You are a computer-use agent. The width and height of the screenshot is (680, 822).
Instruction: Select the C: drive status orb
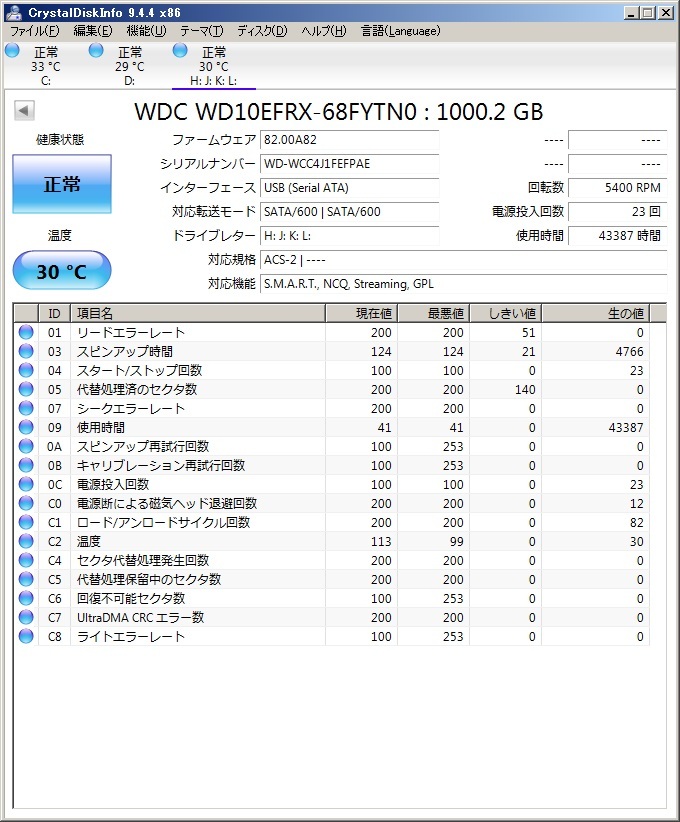point(12,50)
